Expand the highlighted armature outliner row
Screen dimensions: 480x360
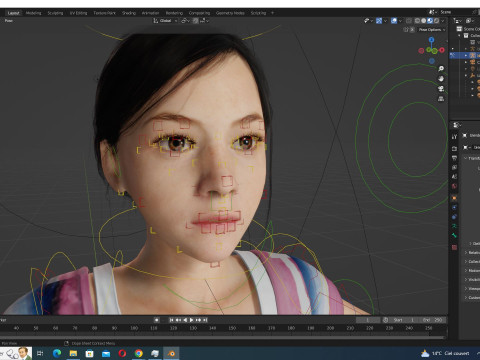pyautogui.click(x=466, y=55)
